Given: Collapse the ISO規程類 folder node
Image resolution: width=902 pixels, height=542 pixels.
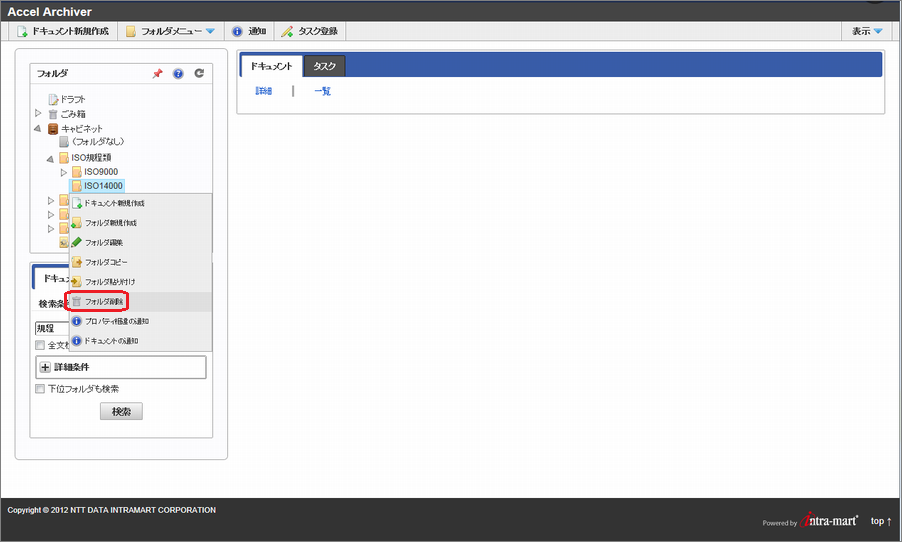Looking at the screenshot, I should pos(50,158).
